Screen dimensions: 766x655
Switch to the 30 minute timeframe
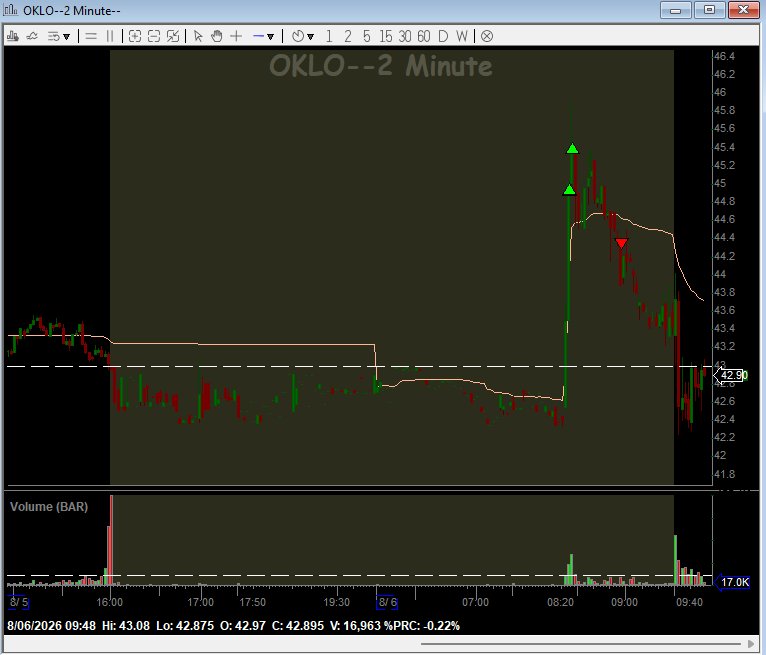(404, 36)
